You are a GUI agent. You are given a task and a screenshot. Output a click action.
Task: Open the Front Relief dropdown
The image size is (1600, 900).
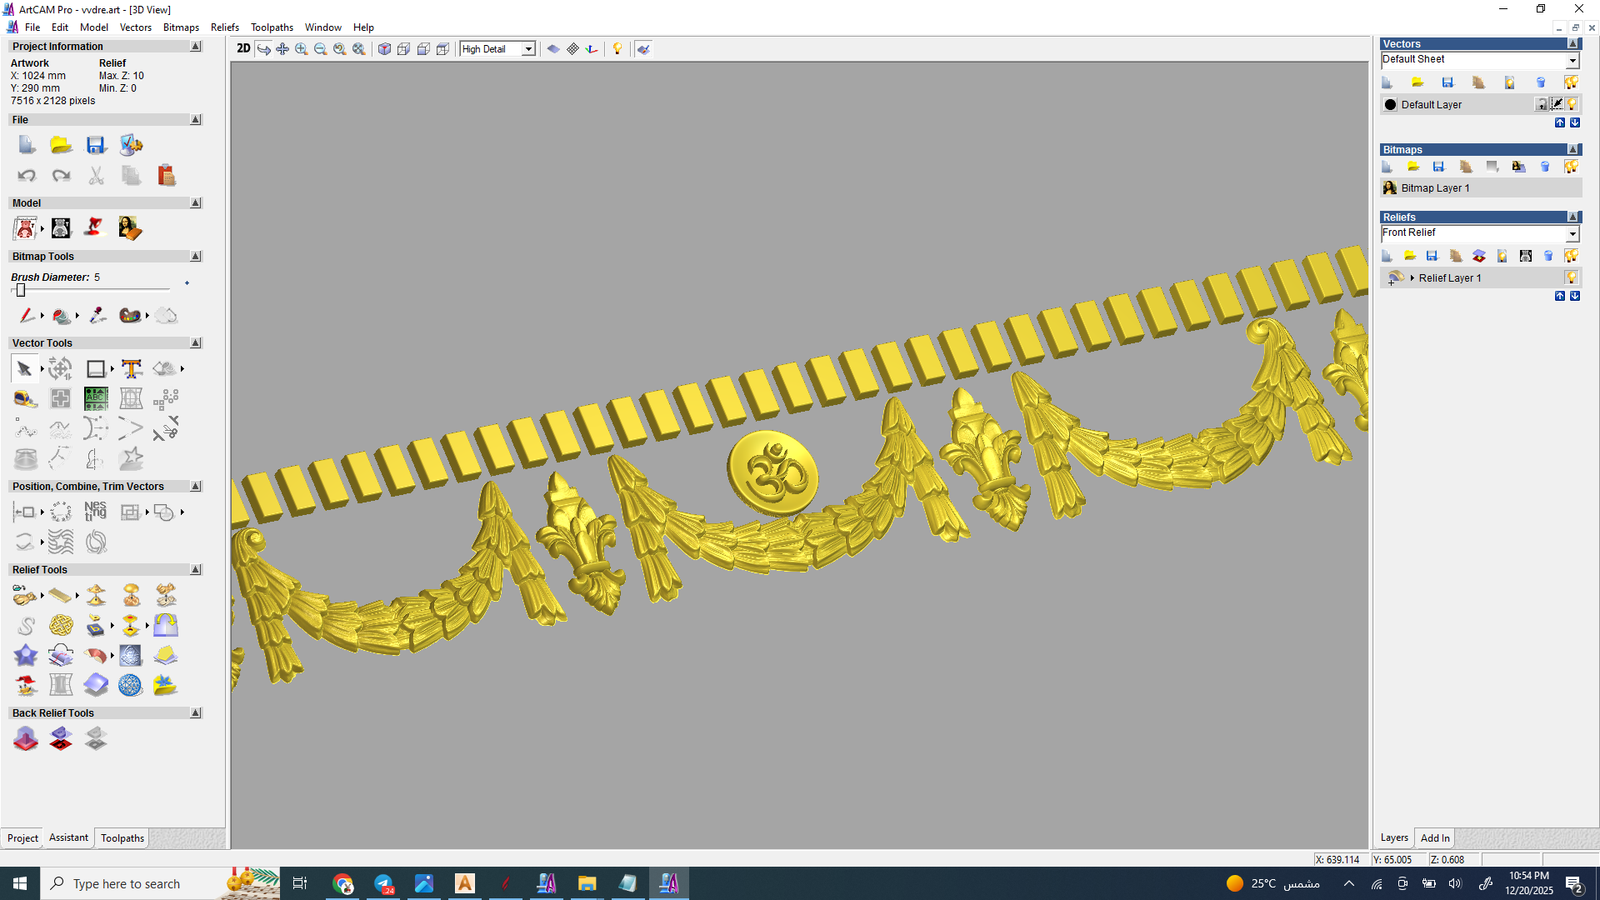pyautogui.click(x=1572, y=234)
